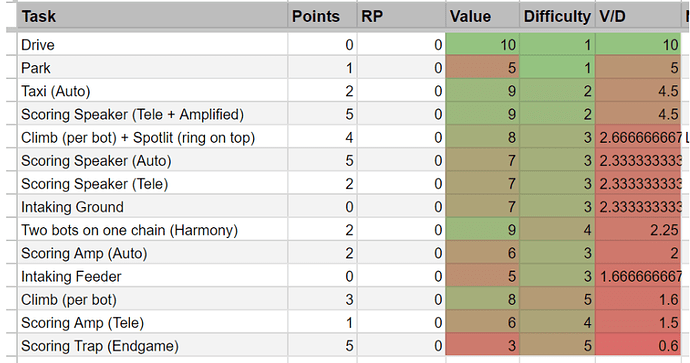Click the Scoring Amp (Tele) cell

point(153,323)
